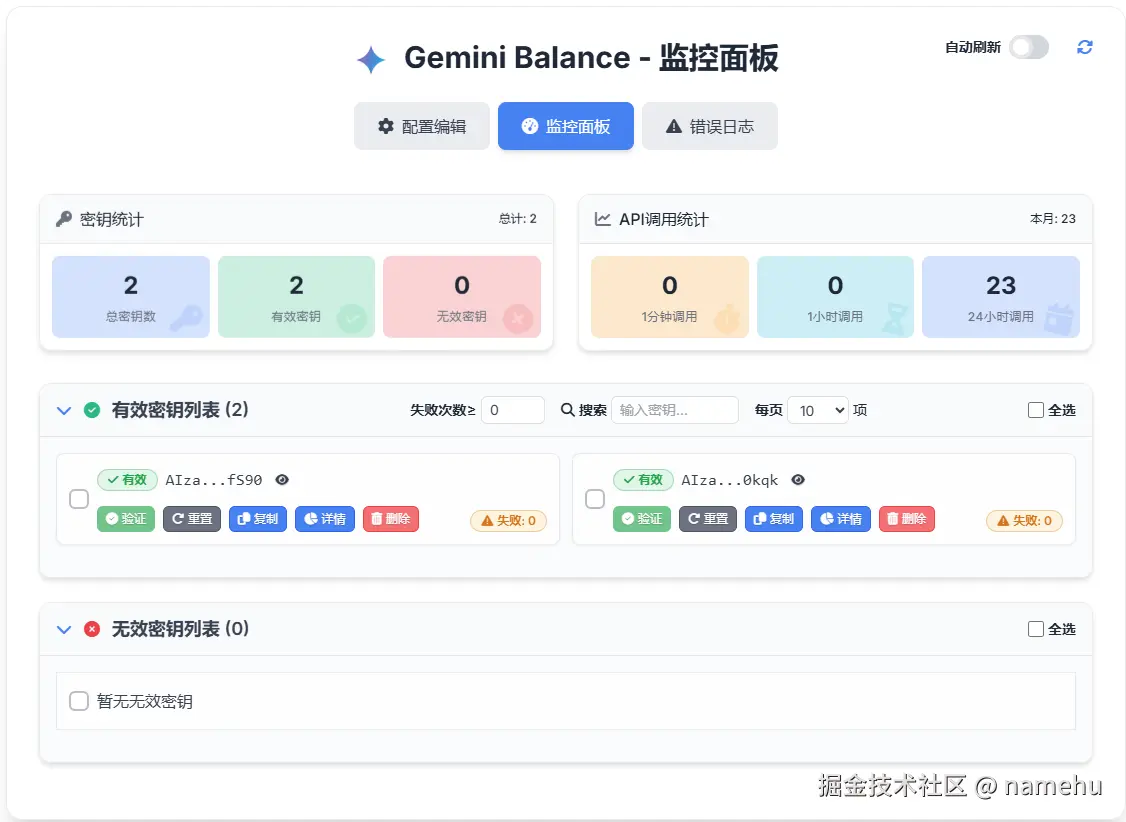The width and height of the screenshot is (1126, 822).
Task: Click 删除 for key AIza...fS90
Action: coord(391,519)
